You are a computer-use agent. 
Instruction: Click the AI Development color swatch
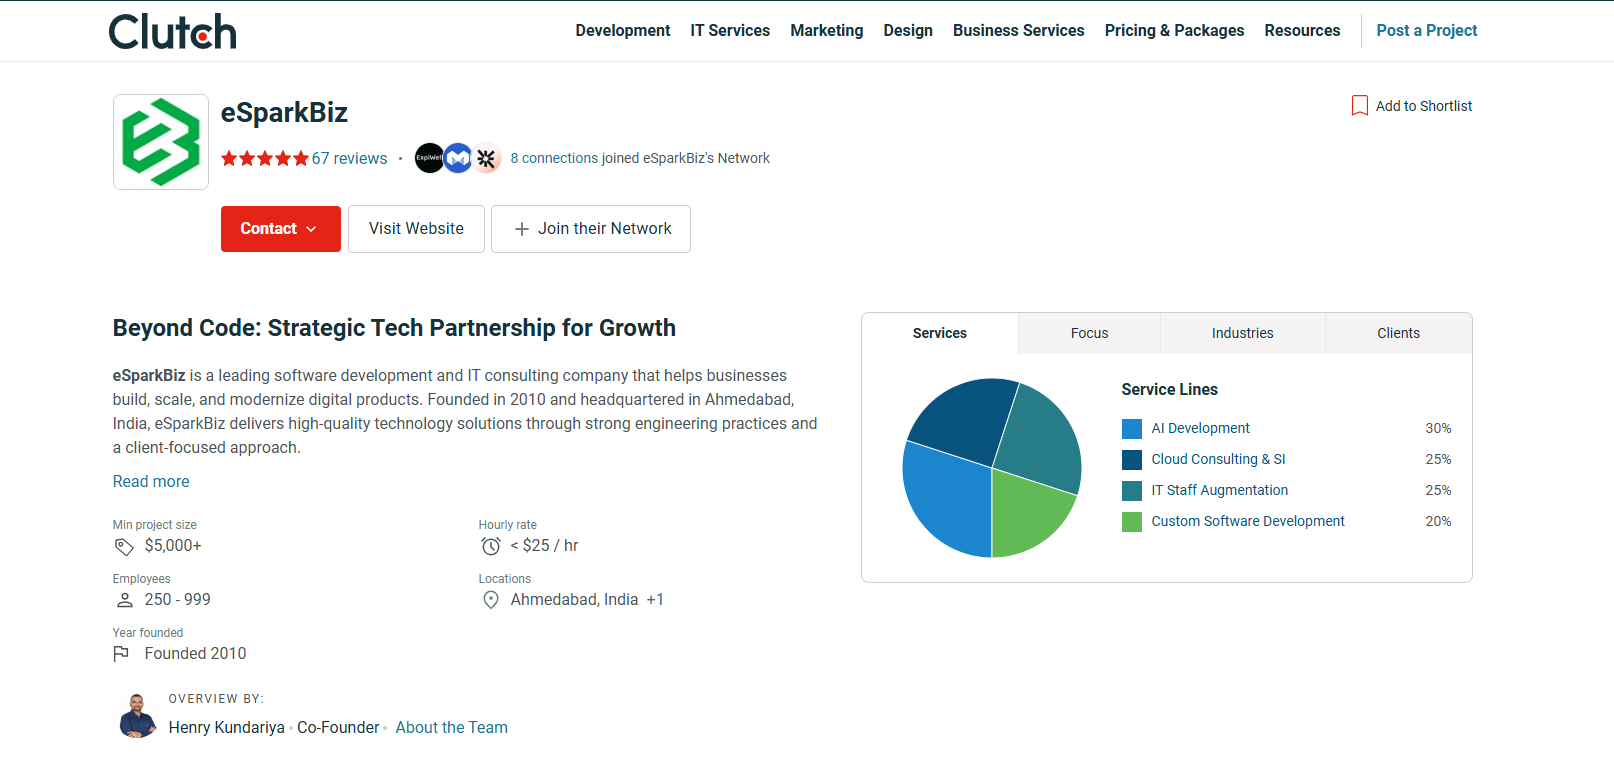pyautogui.click(x=1132, y=429)
